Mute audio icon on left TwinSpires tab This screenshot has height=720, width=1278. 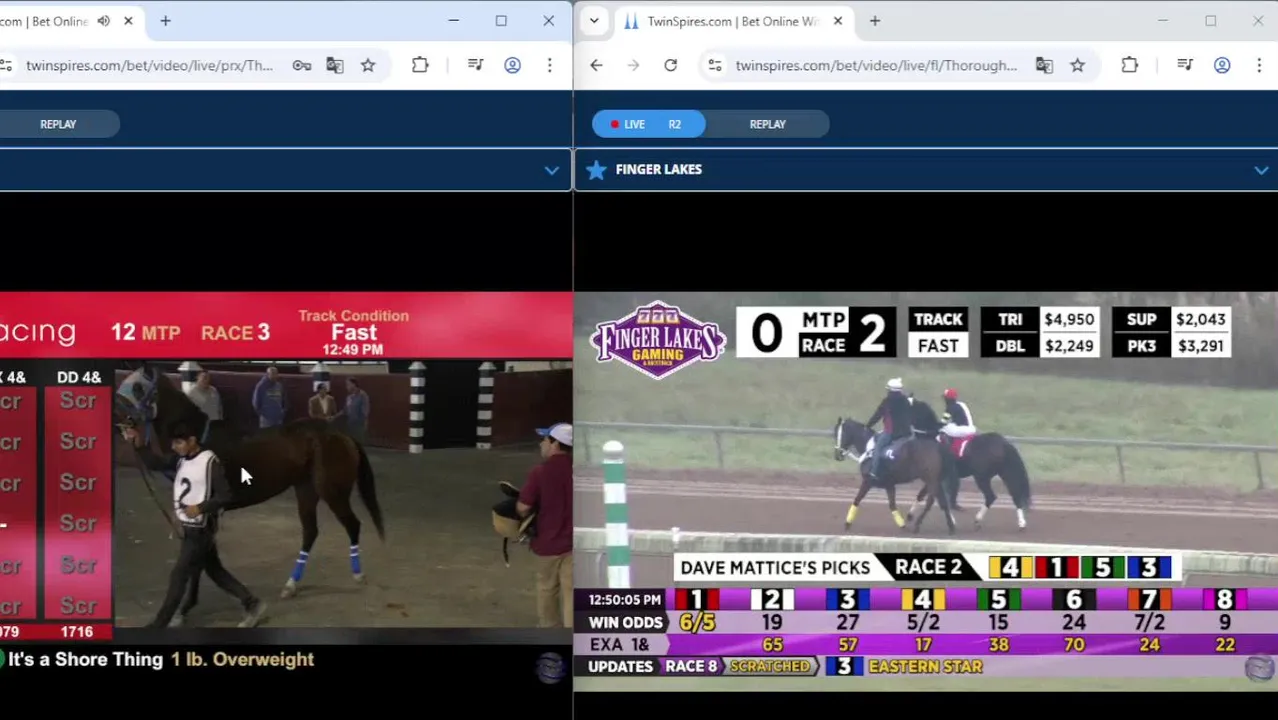click(103, 21)
